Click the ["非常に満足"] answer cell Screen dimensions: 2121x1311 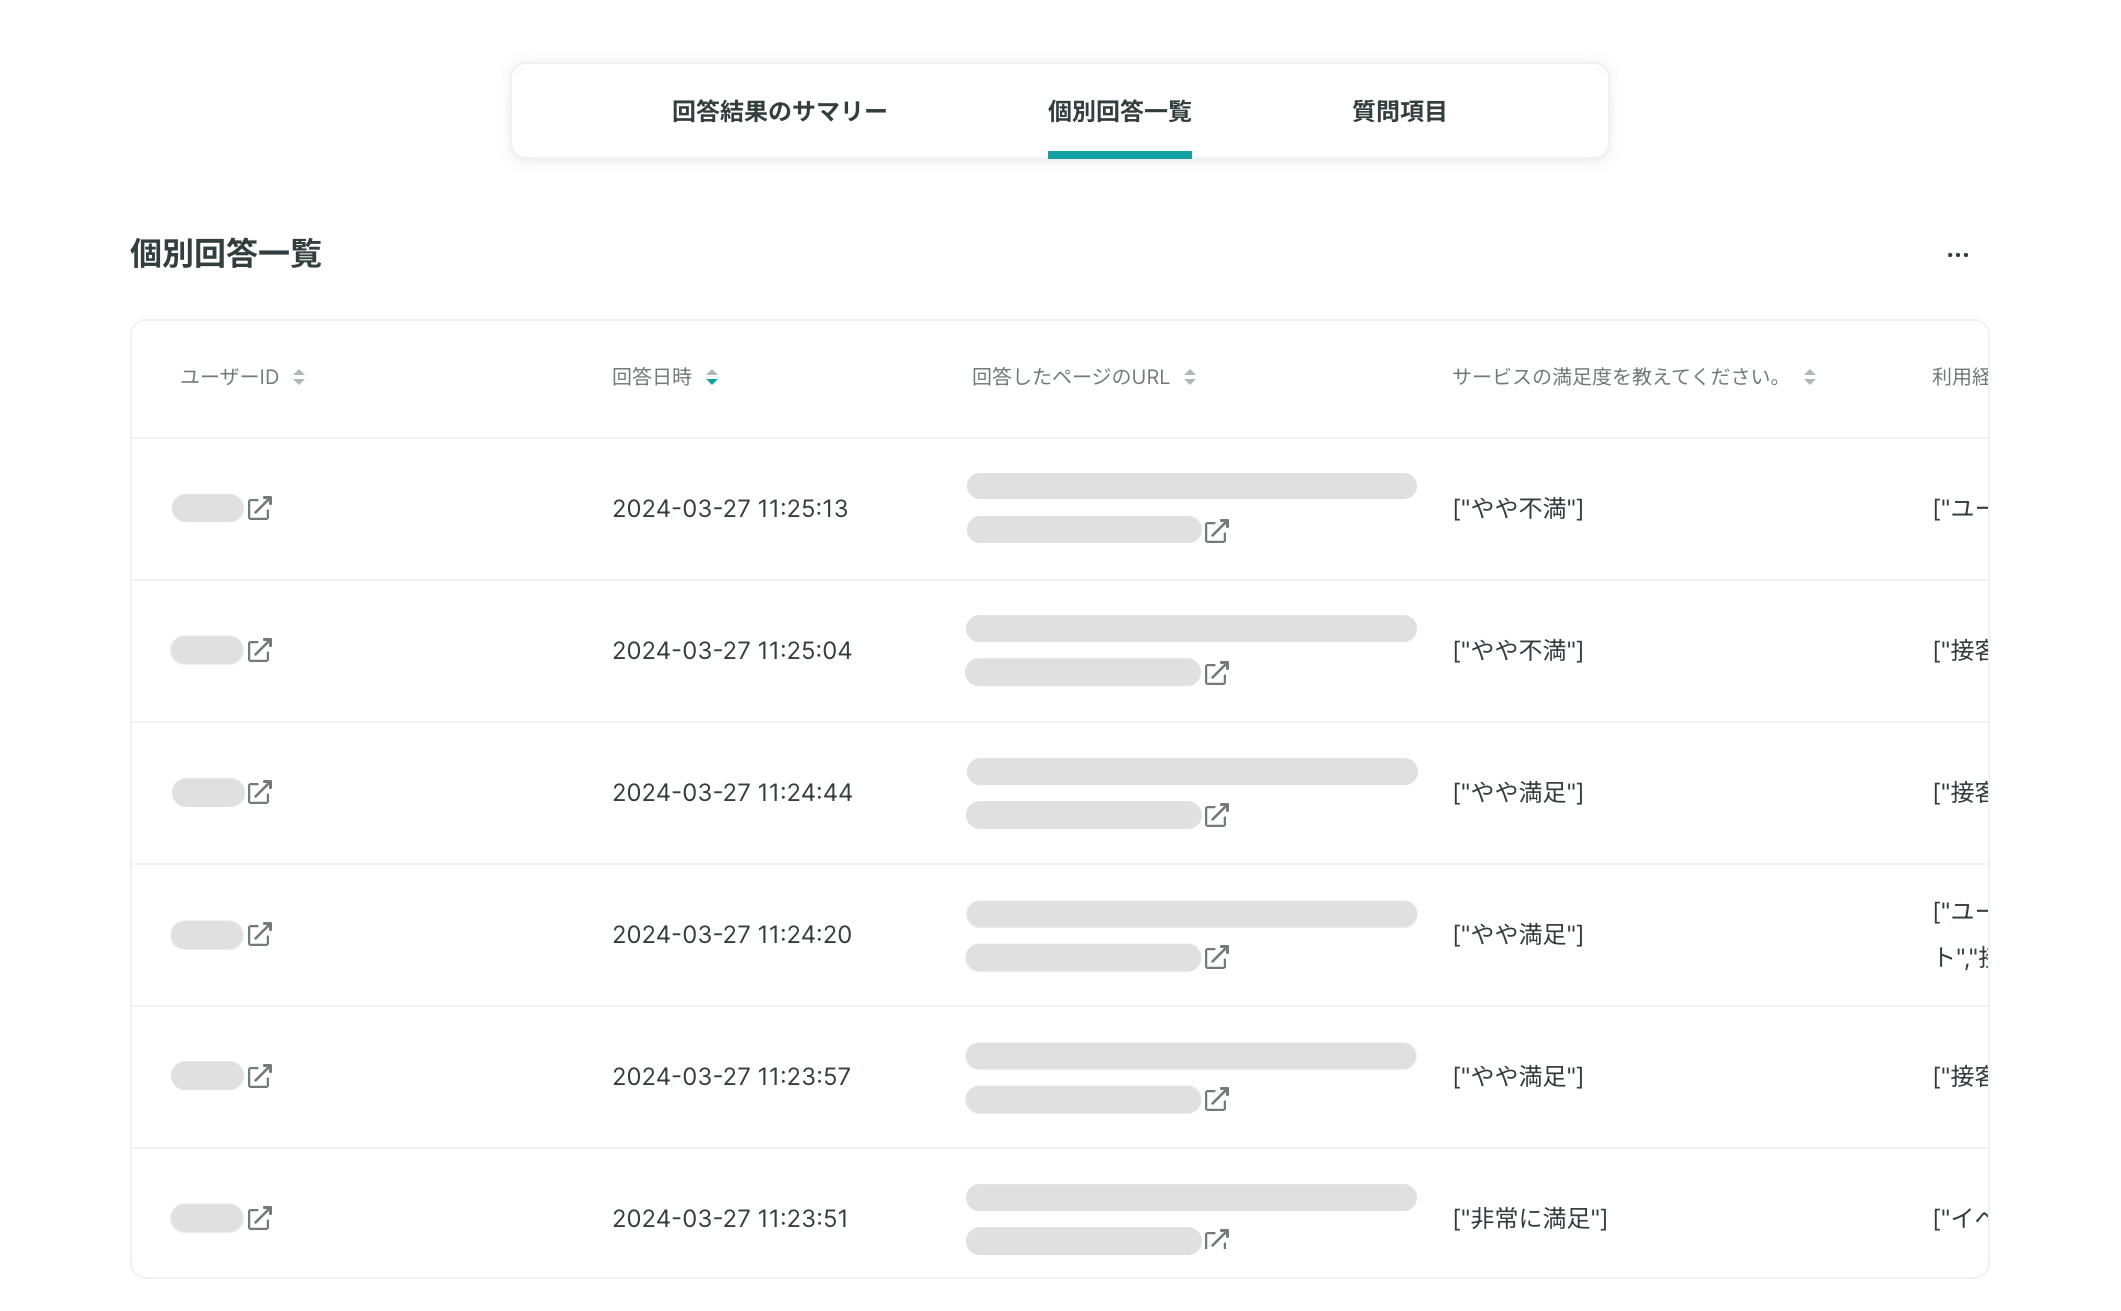[x=1530, y=1218]
